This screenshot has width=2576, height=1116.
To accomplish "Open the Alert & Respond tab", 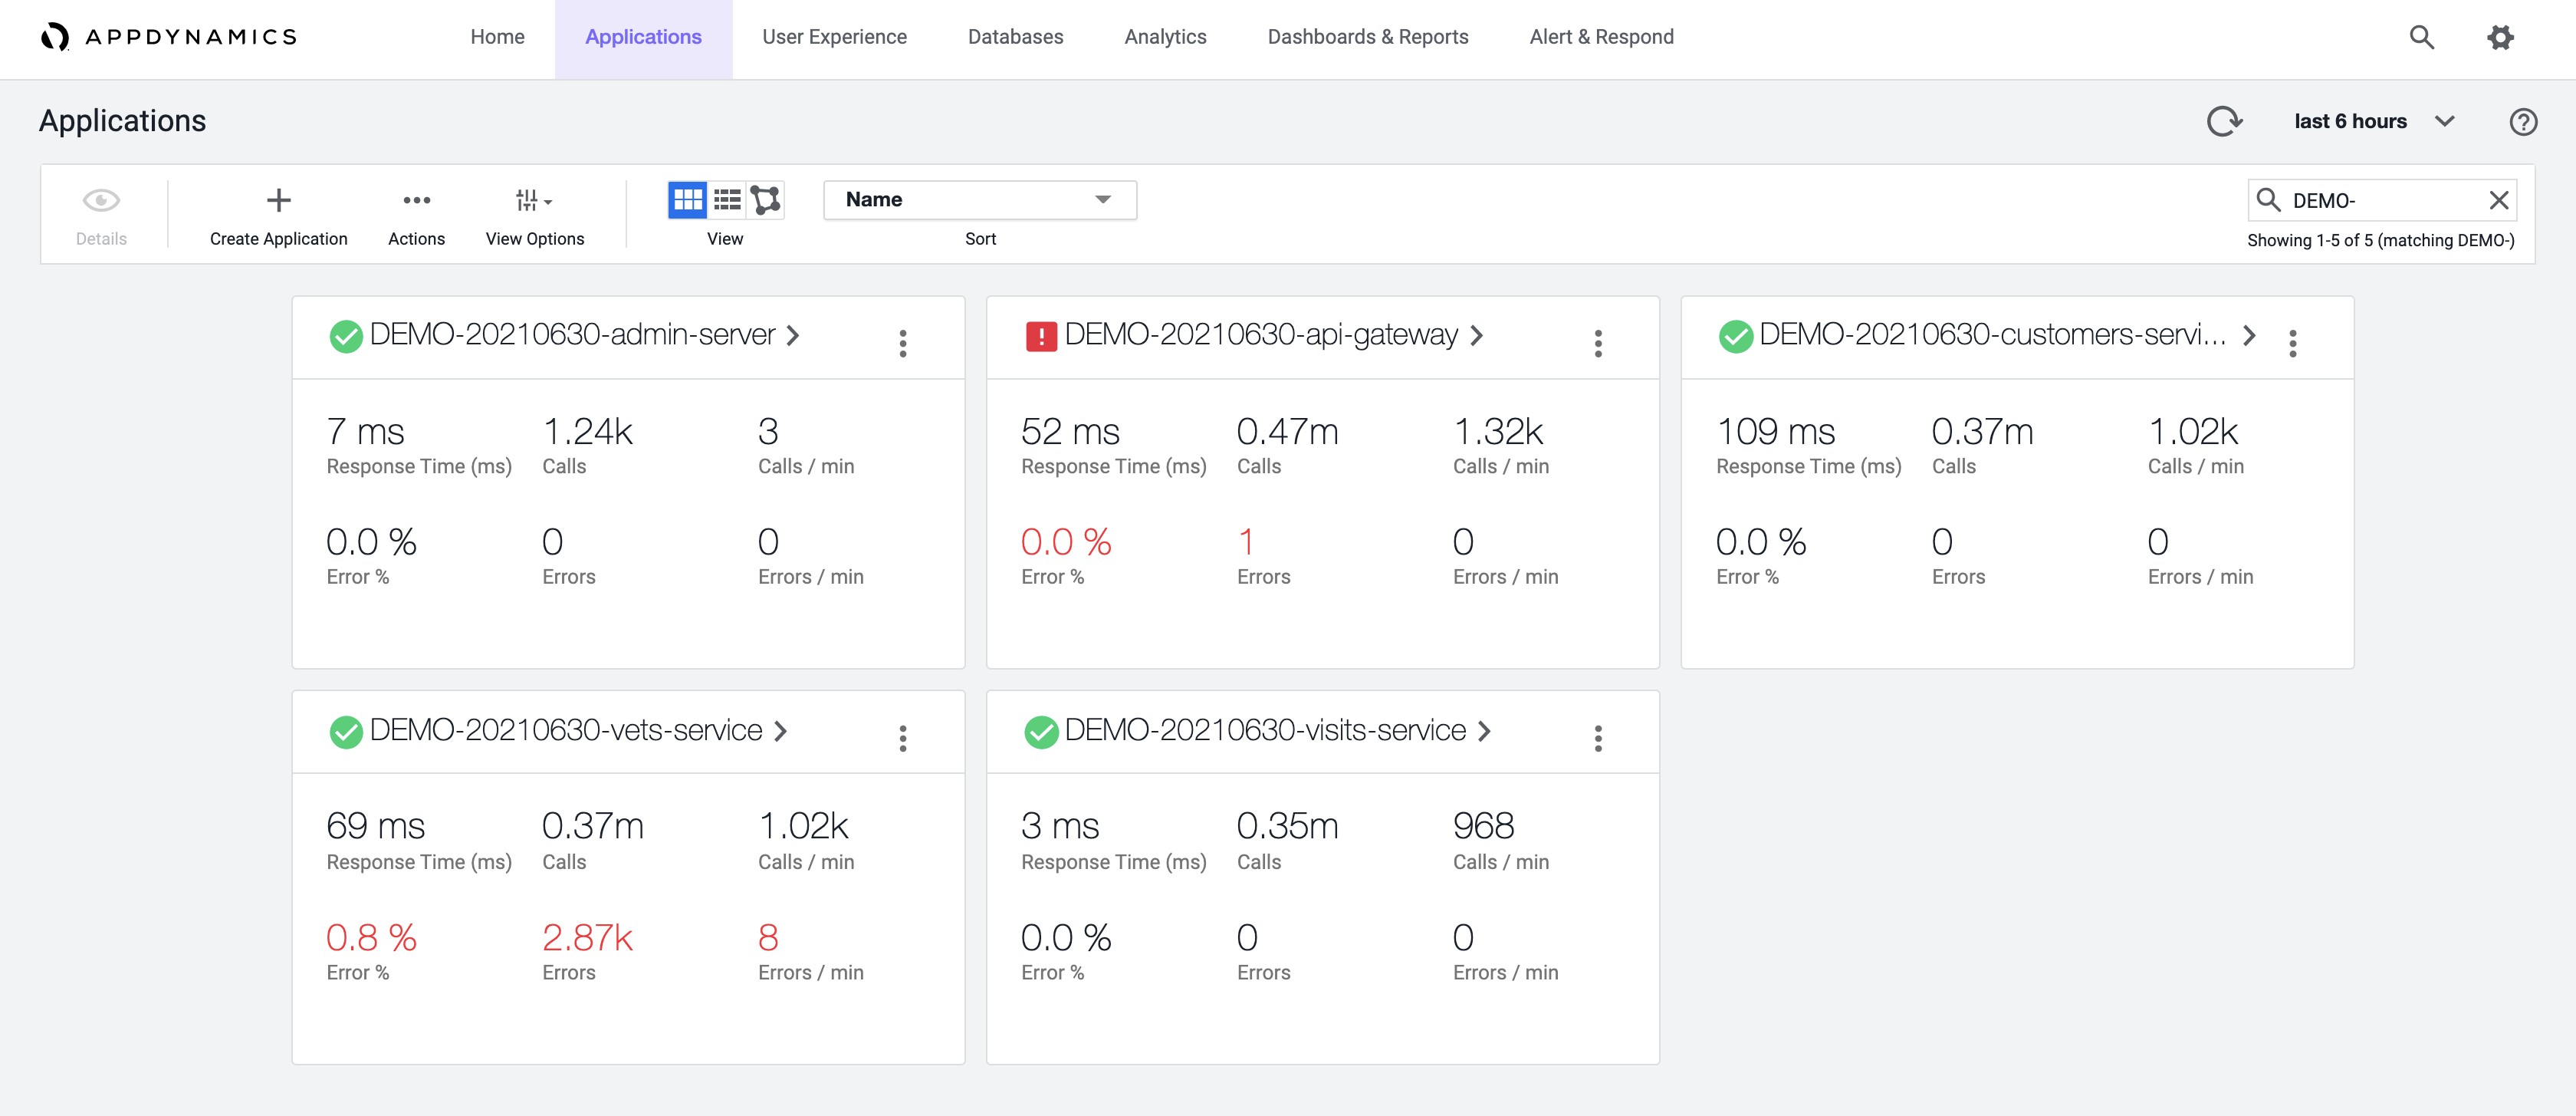I will (1601, 37).
